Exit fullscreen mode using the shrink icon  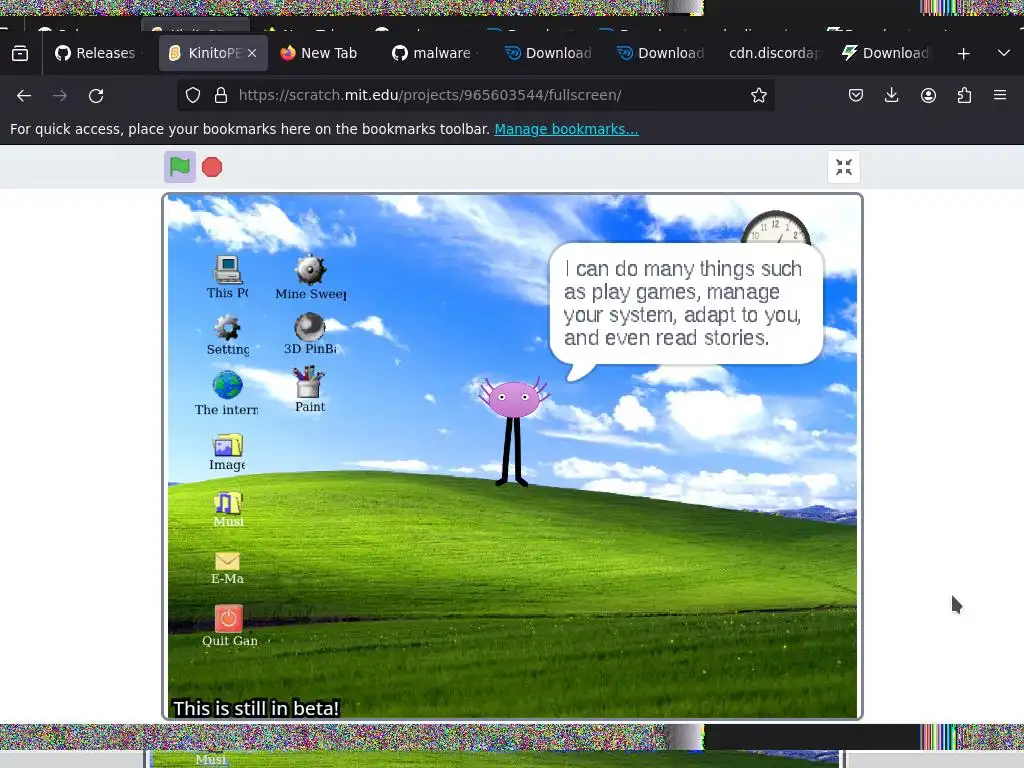tap(844, 167)
